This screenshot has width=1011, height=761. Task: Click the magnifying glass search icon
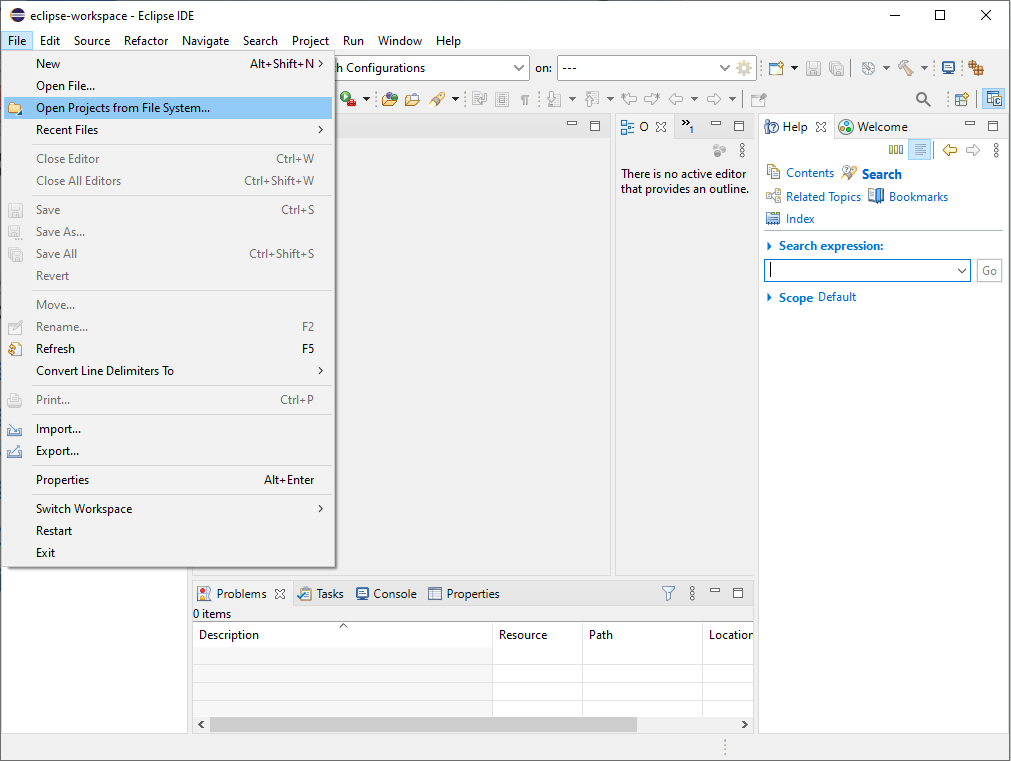pyautogui.click(x=923, y=99)
